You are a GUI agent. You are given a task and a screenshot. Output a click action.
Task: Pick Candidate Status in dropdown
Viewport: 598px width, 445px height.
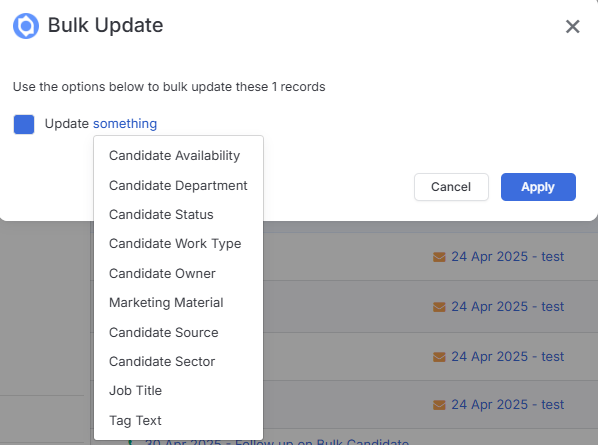[161, 214]
